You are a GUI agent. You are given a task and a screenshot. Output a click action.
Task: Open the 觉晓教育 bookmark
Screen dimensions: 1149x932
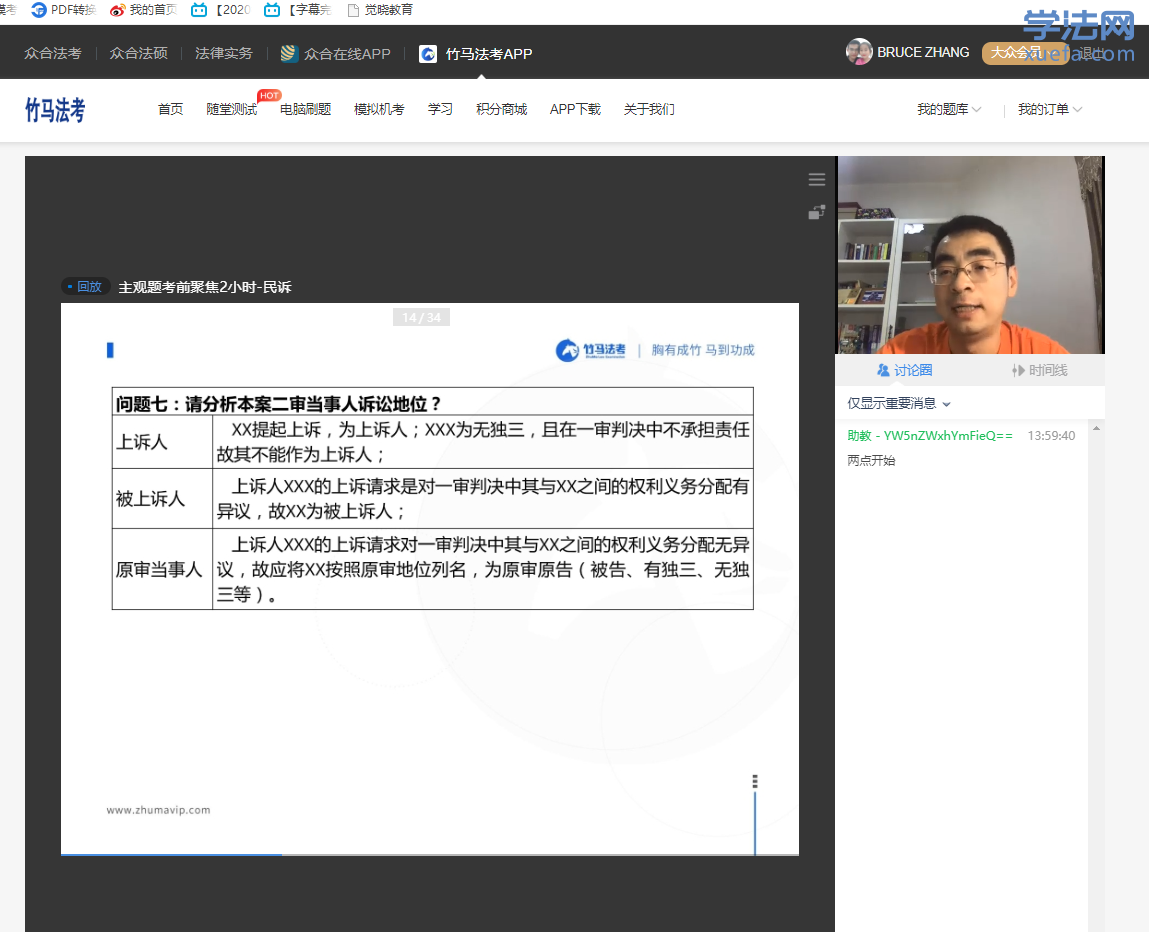[x=380, y=10]
